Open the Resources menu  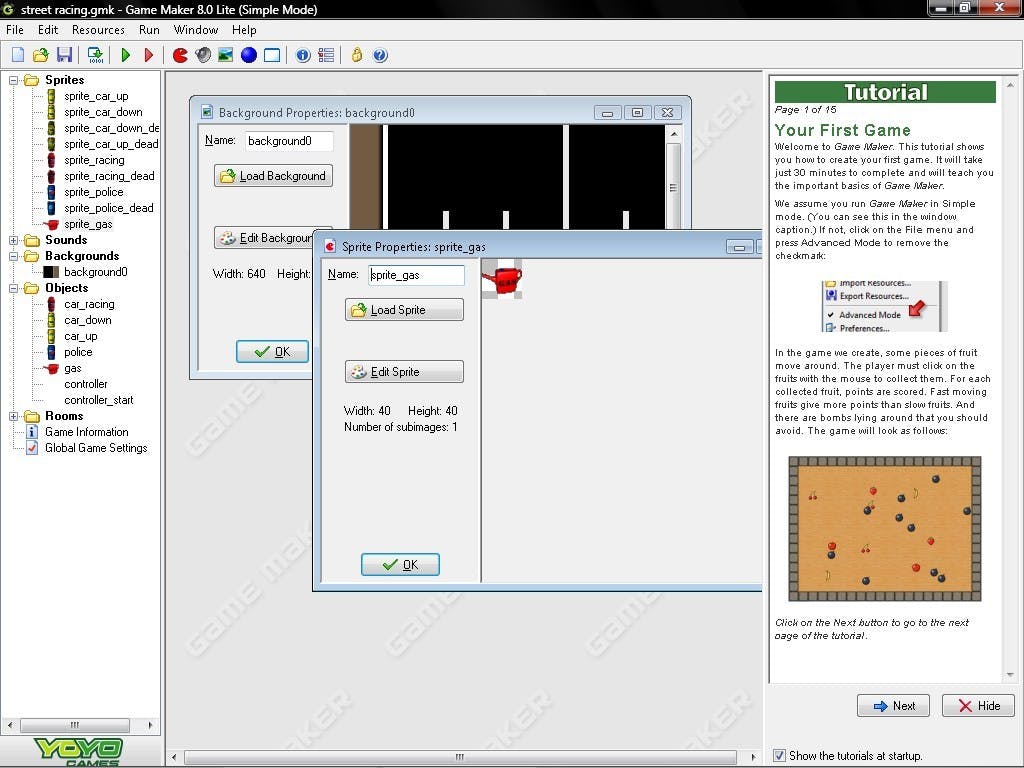[x=98, y=30]
